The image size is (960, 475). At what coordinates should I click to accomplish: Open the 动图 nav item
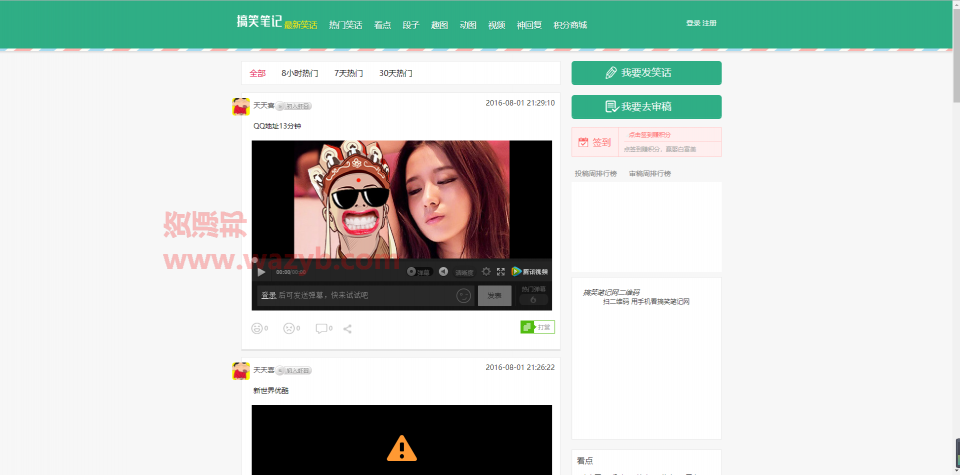[x=468, y=25]
